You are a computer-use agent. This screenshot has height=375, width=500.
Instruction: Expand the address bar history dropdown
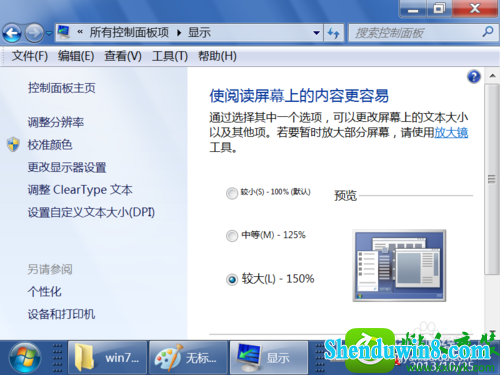point(316,33)
